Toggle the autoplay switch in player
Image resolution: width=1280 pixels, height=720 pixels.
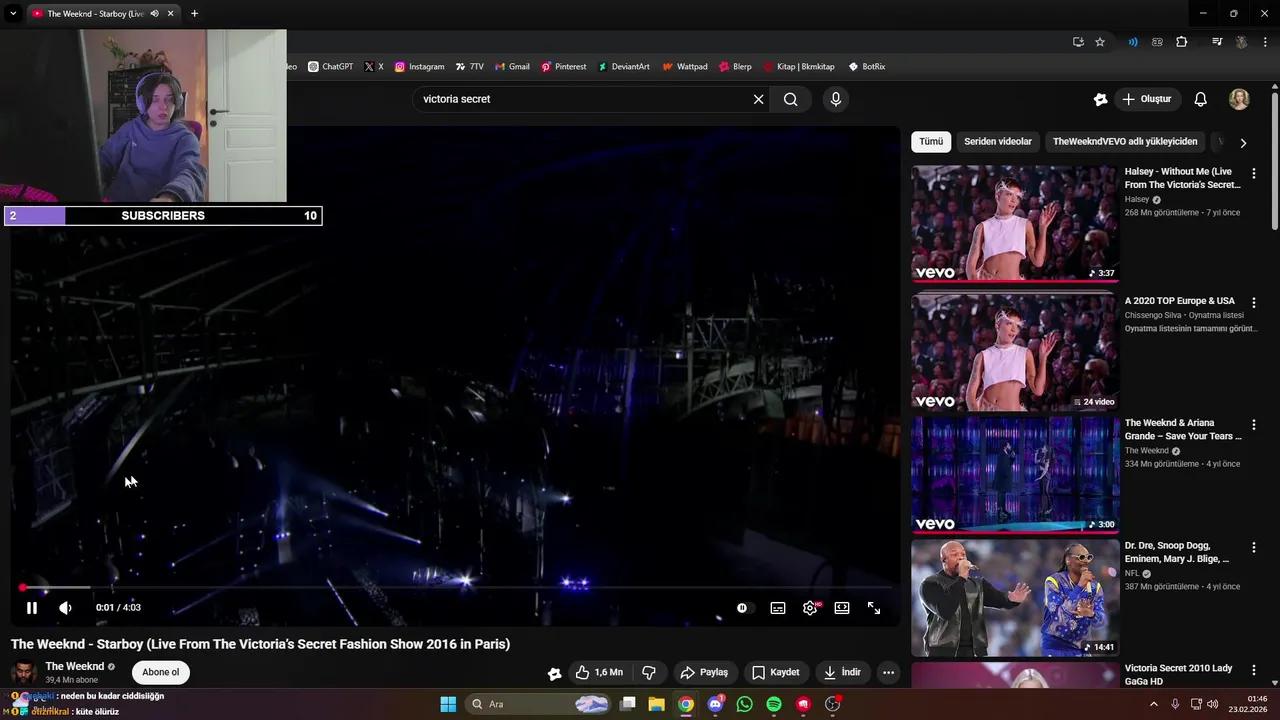[741, 608]
